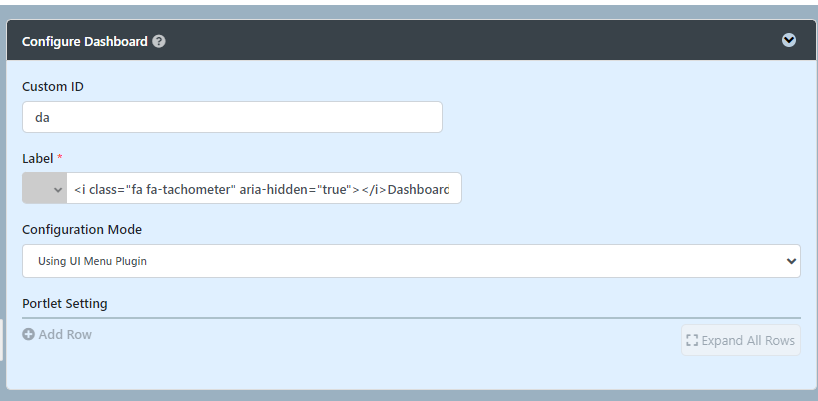Click the arrow on Using UI Menu Plugin select
This screenshot has height=401, width=818.
792,261
